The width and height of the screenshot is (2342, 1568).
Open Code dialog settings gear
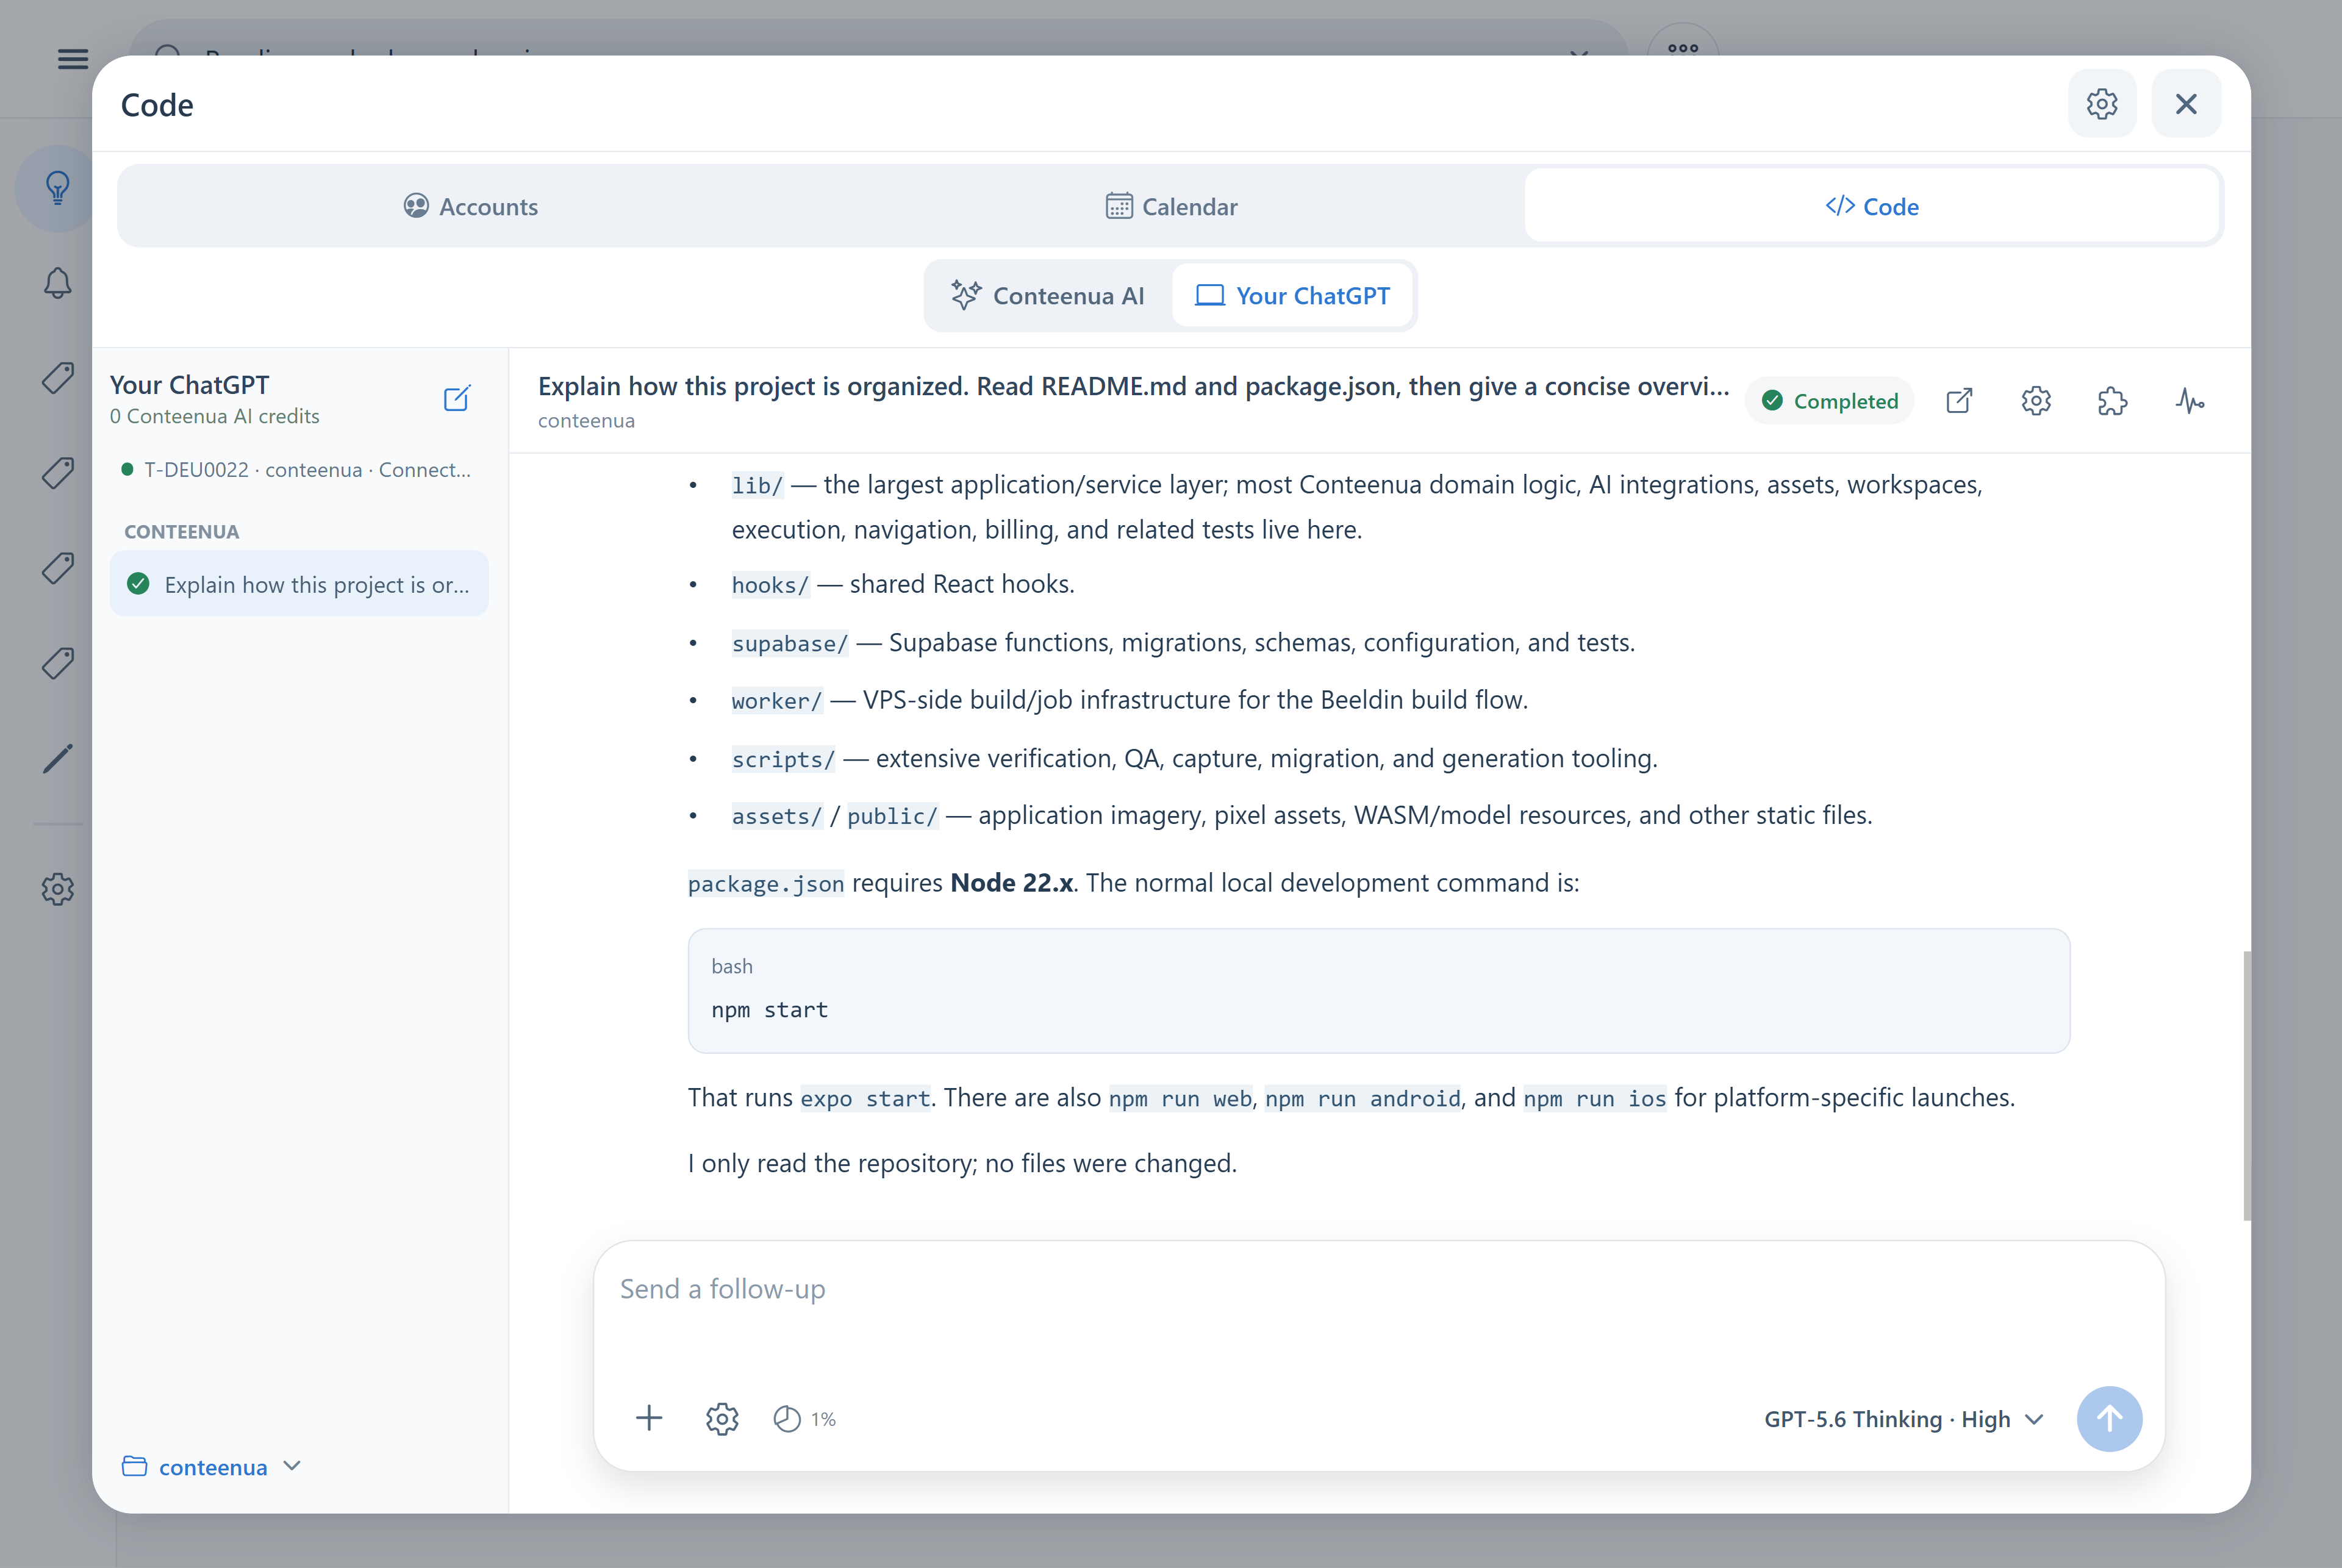(x=2102, y=104)
